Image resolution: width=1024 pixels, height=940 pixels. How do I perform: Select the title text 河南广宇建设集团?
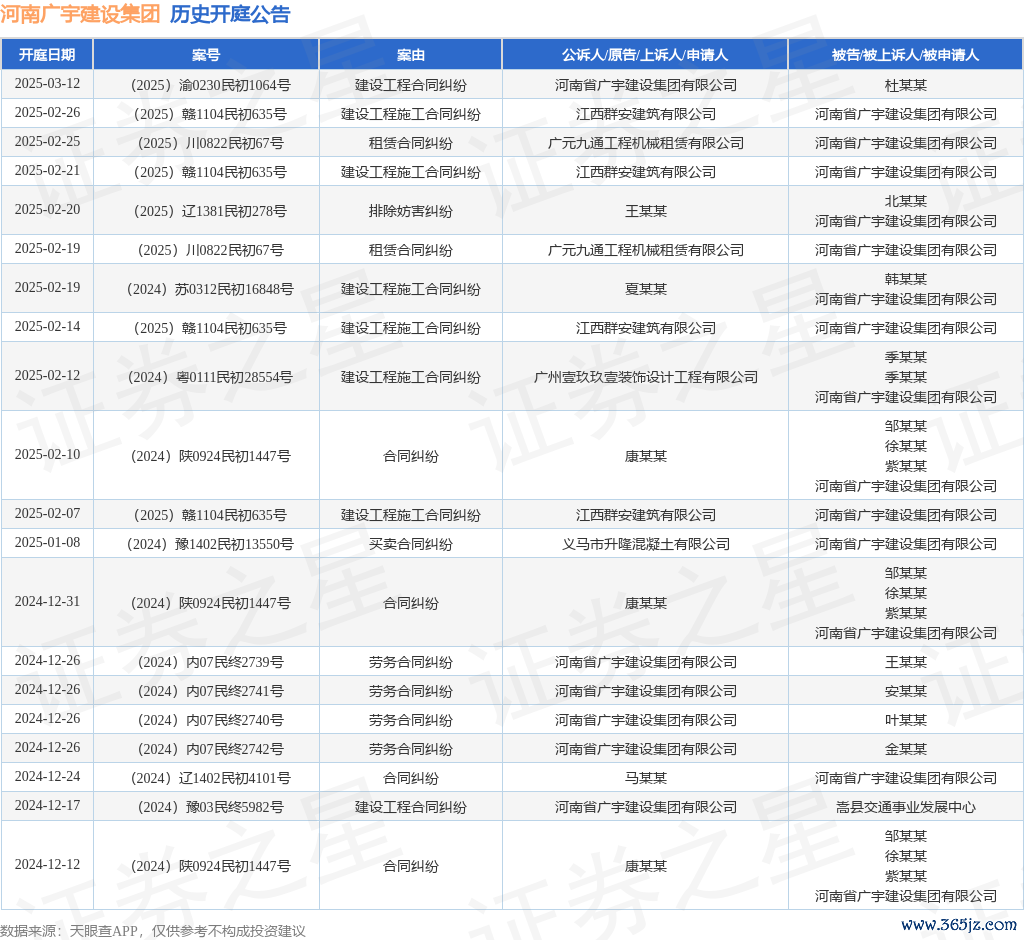(x=80, y=14)
